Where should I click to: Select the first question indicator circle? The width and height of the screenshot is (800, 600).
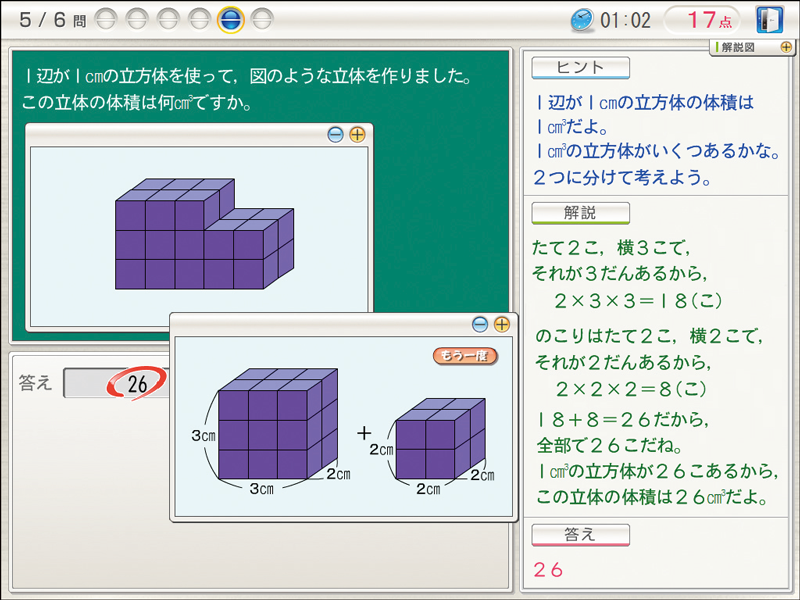107,18
